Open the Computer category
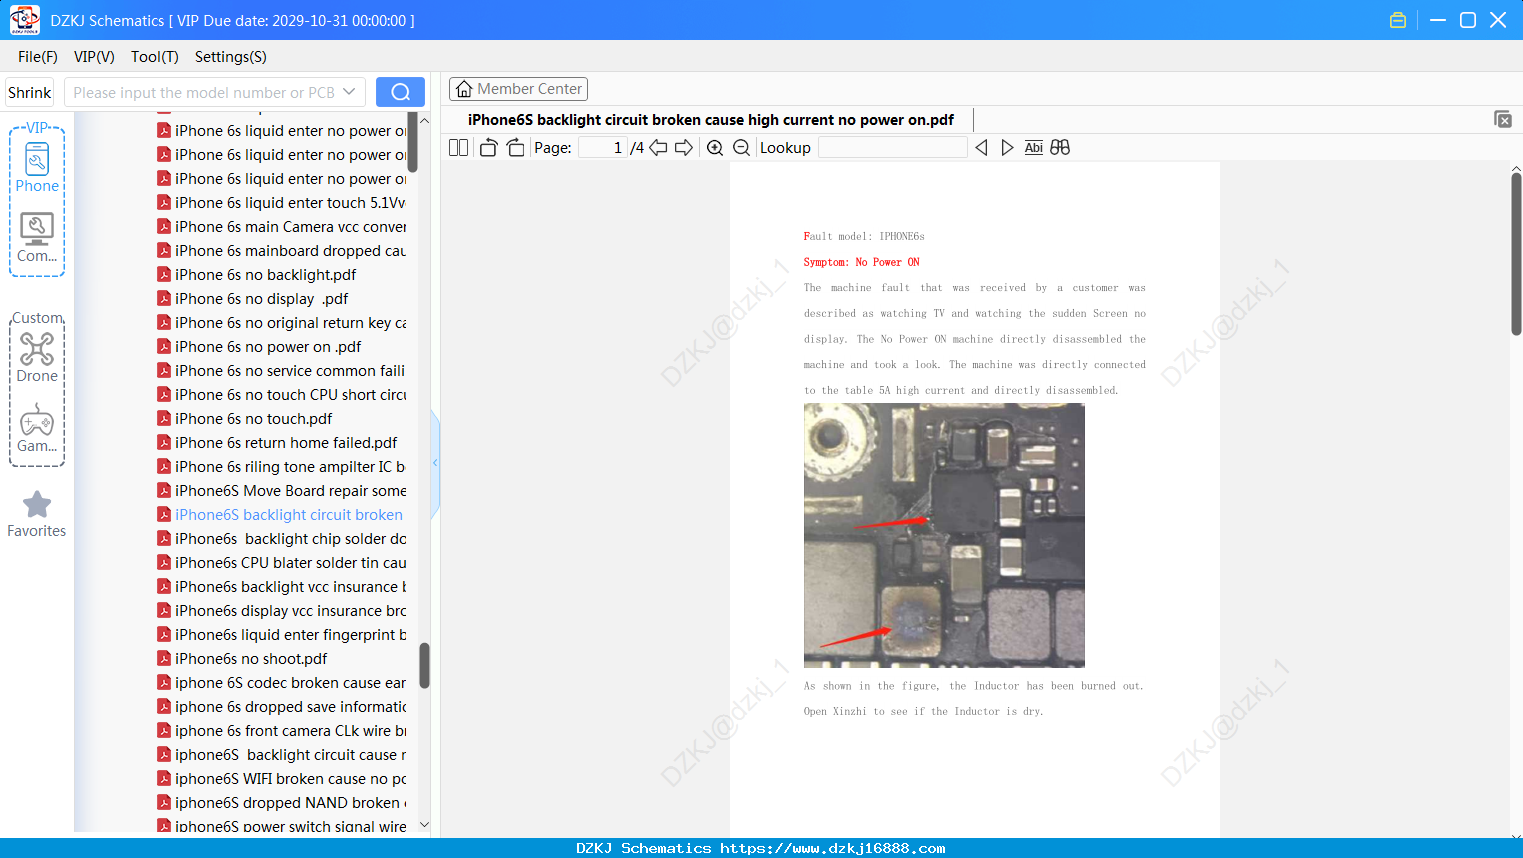Image resolution: width=1523 pixels, height=858 pixels. 37,238
